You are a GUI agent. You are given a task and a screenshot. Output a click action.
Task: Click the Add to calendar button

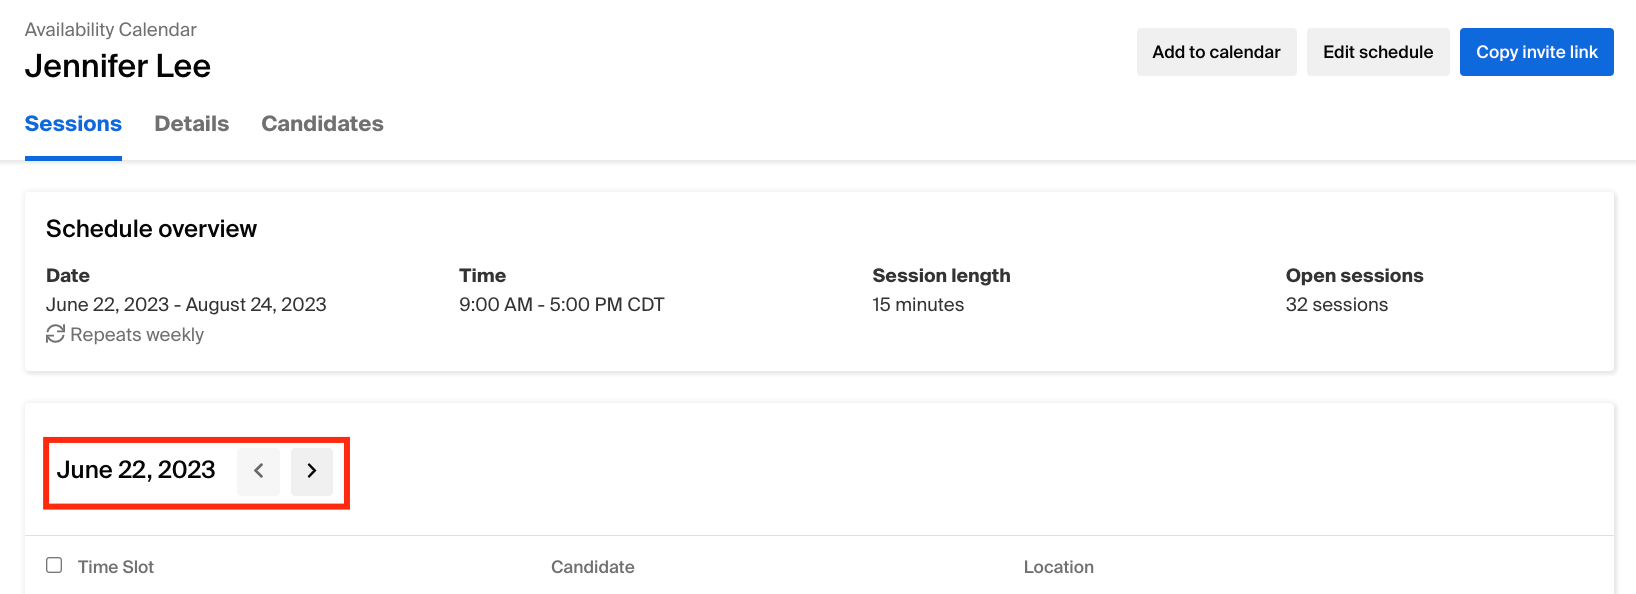(x=1216, y=52)
